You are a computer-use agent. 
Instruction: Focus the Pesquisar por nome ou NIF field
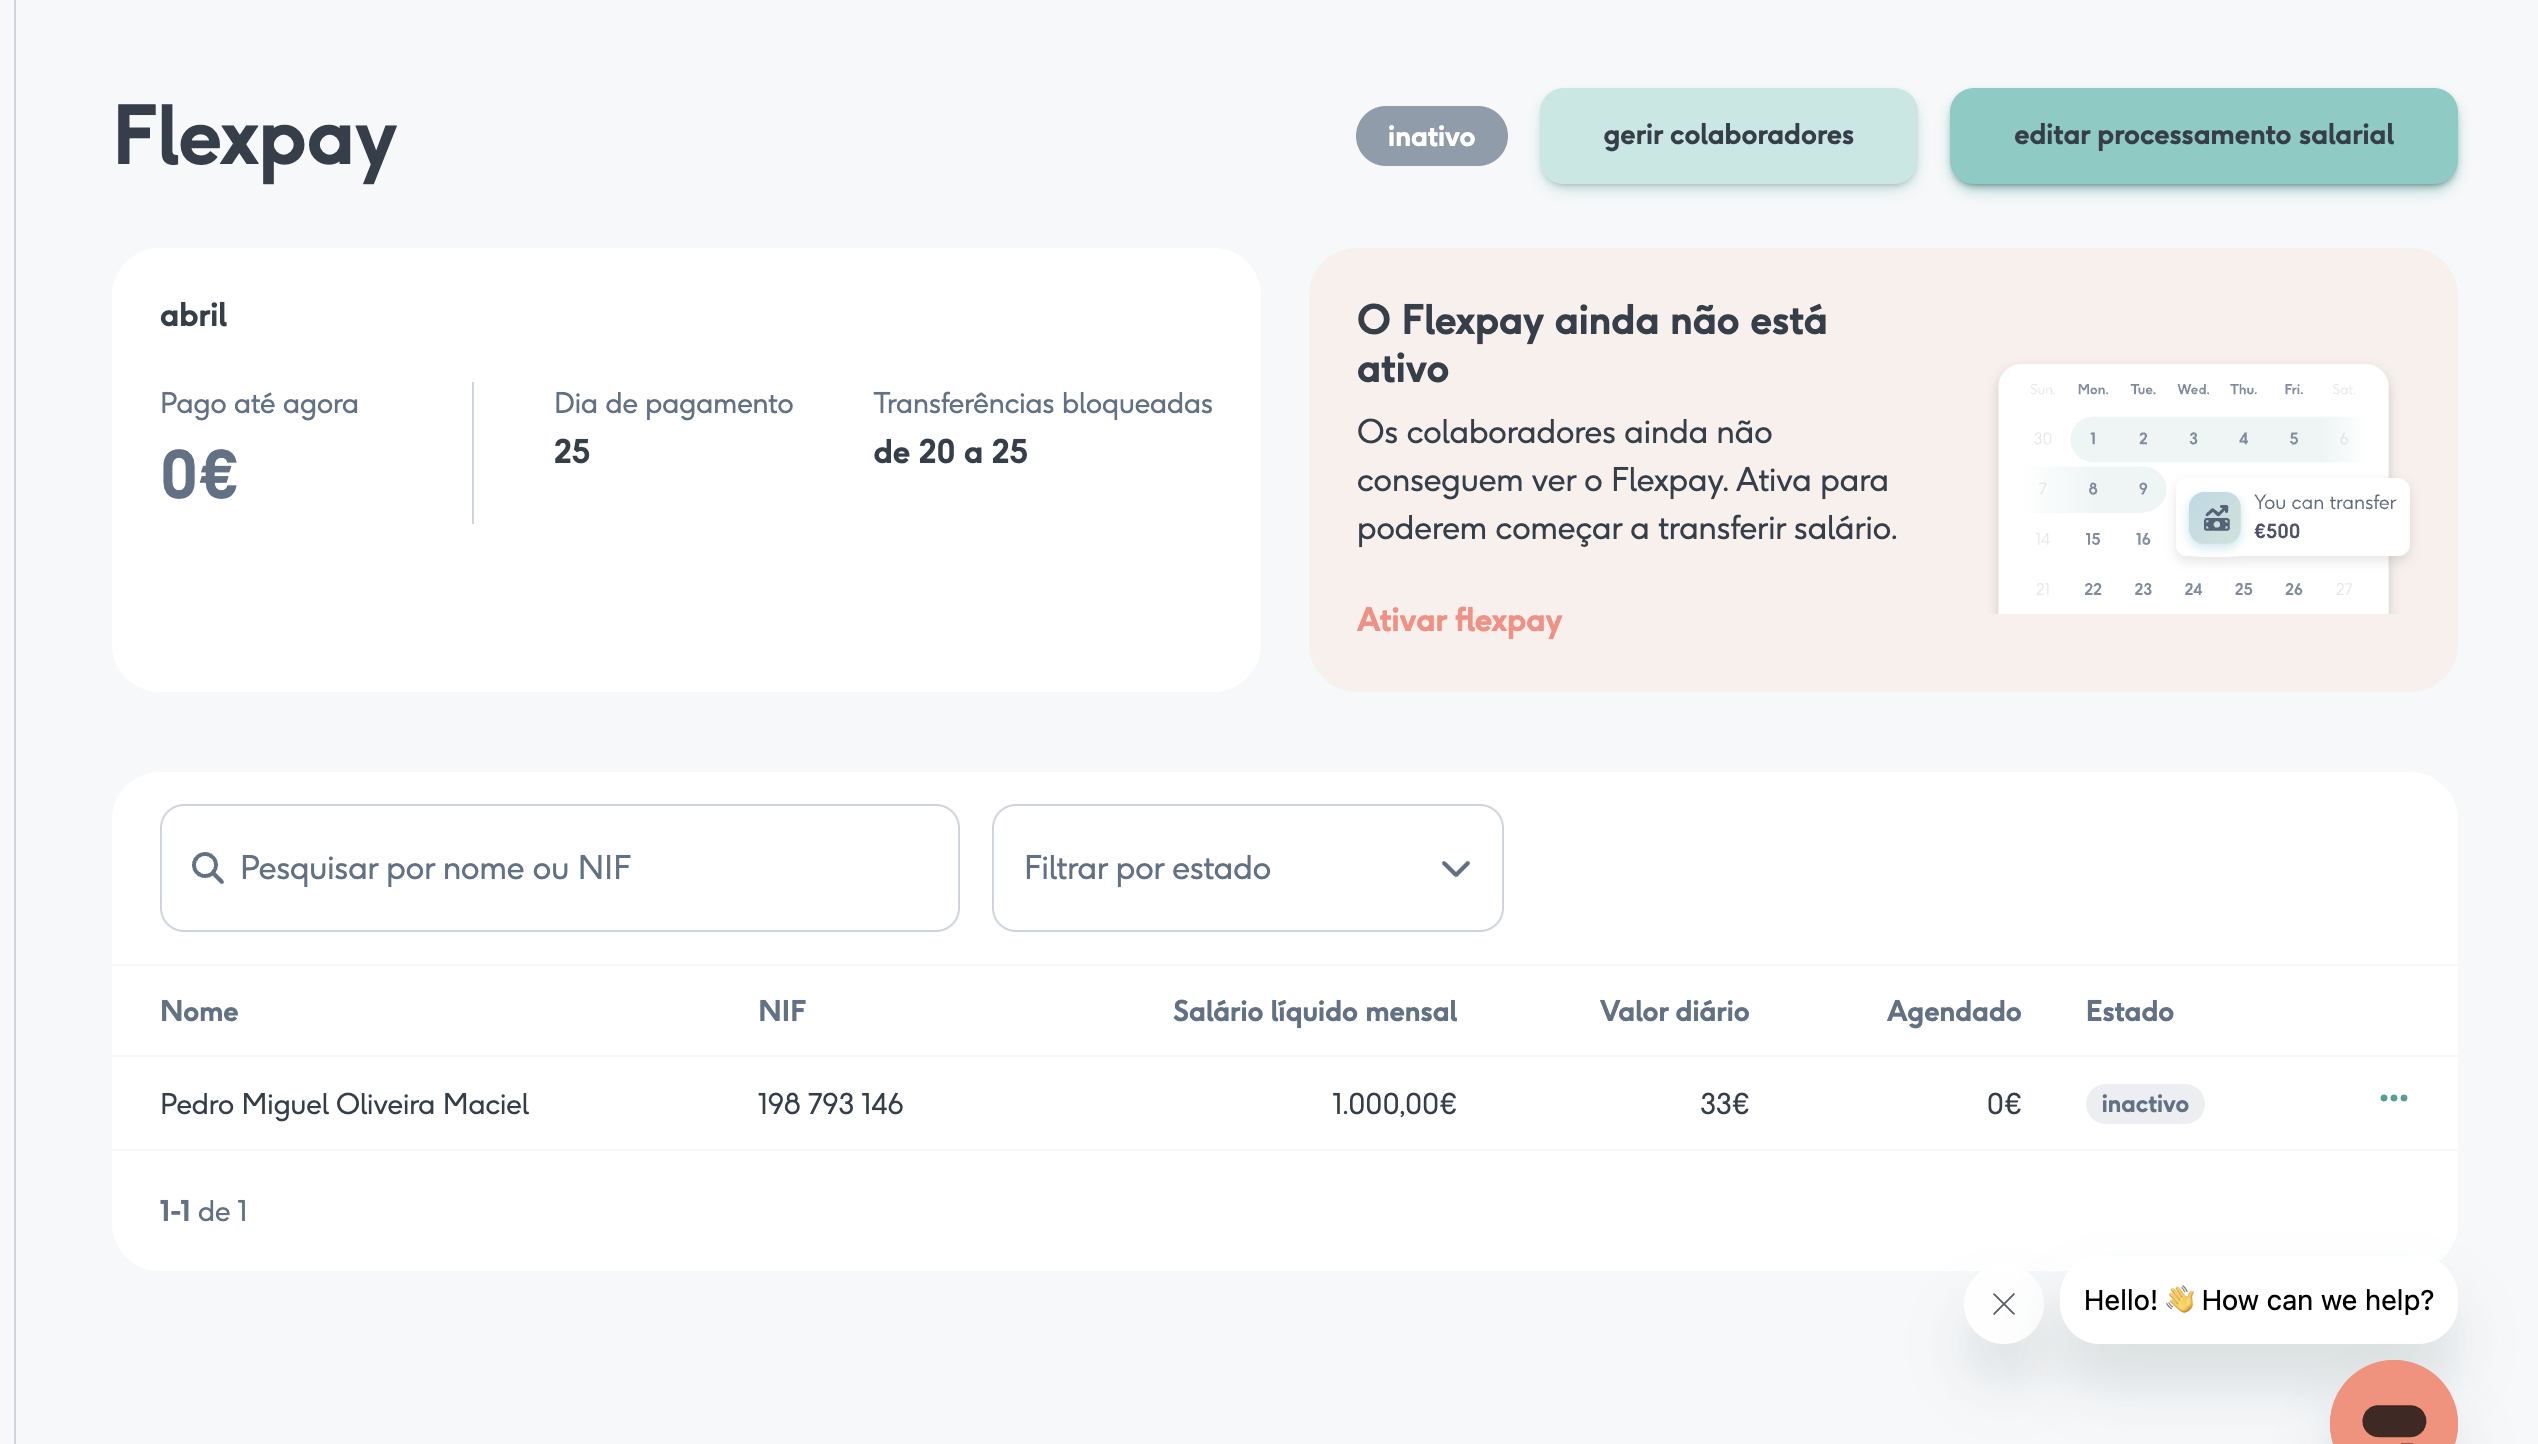(x=560, y=868)
